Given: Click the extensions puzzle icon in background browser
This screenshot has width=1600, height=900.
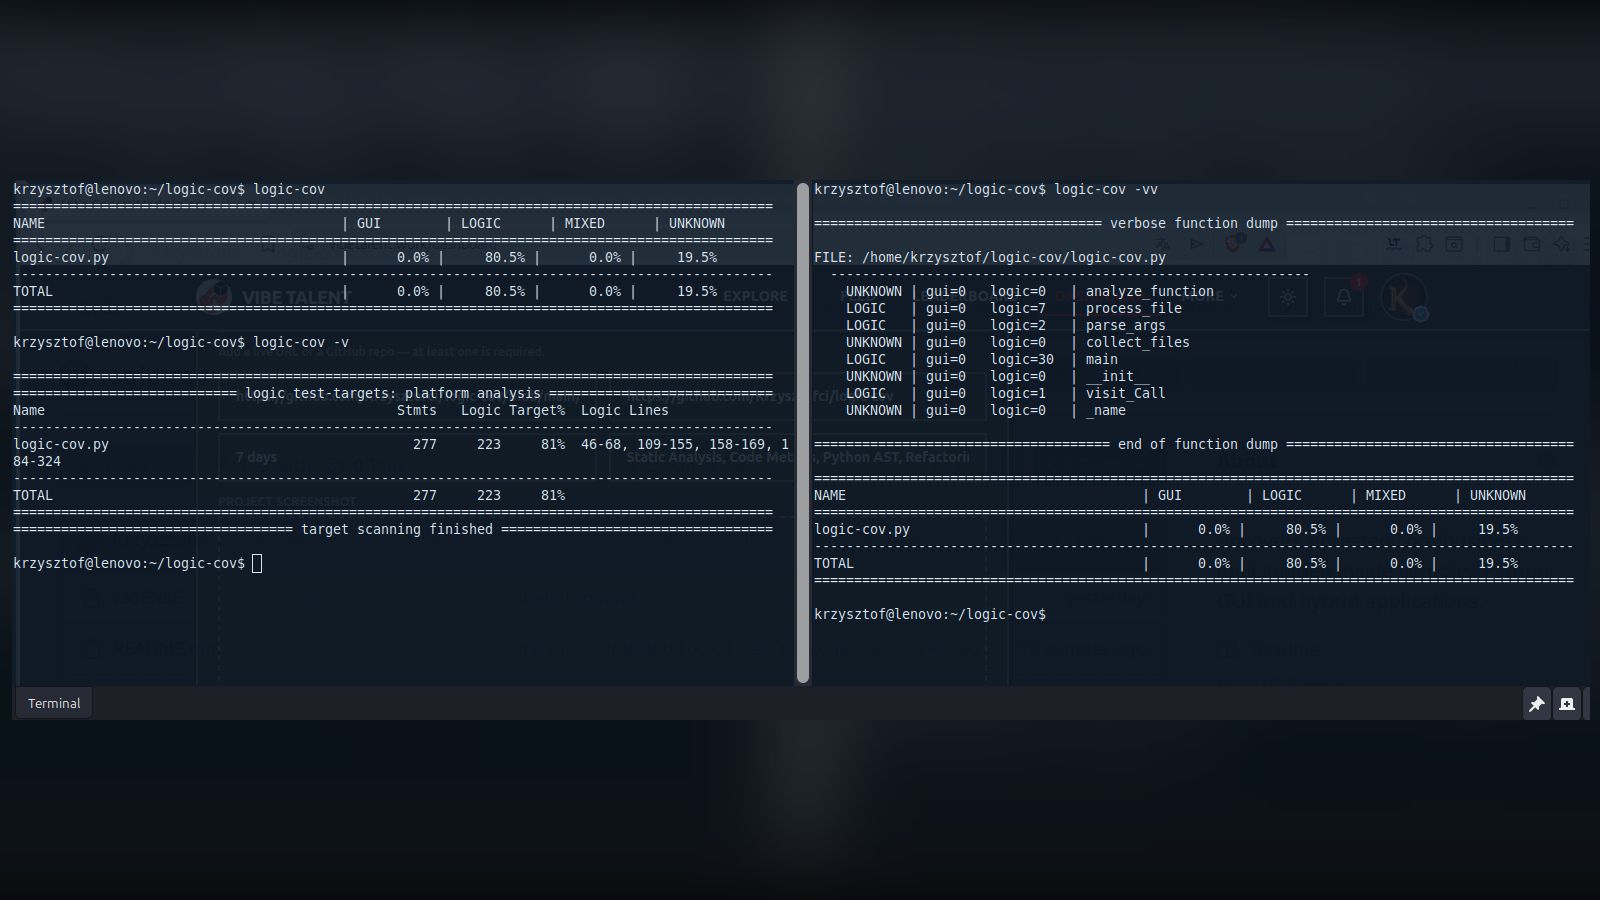Looking at the screenshot, I should click(x=1424, y=243).
